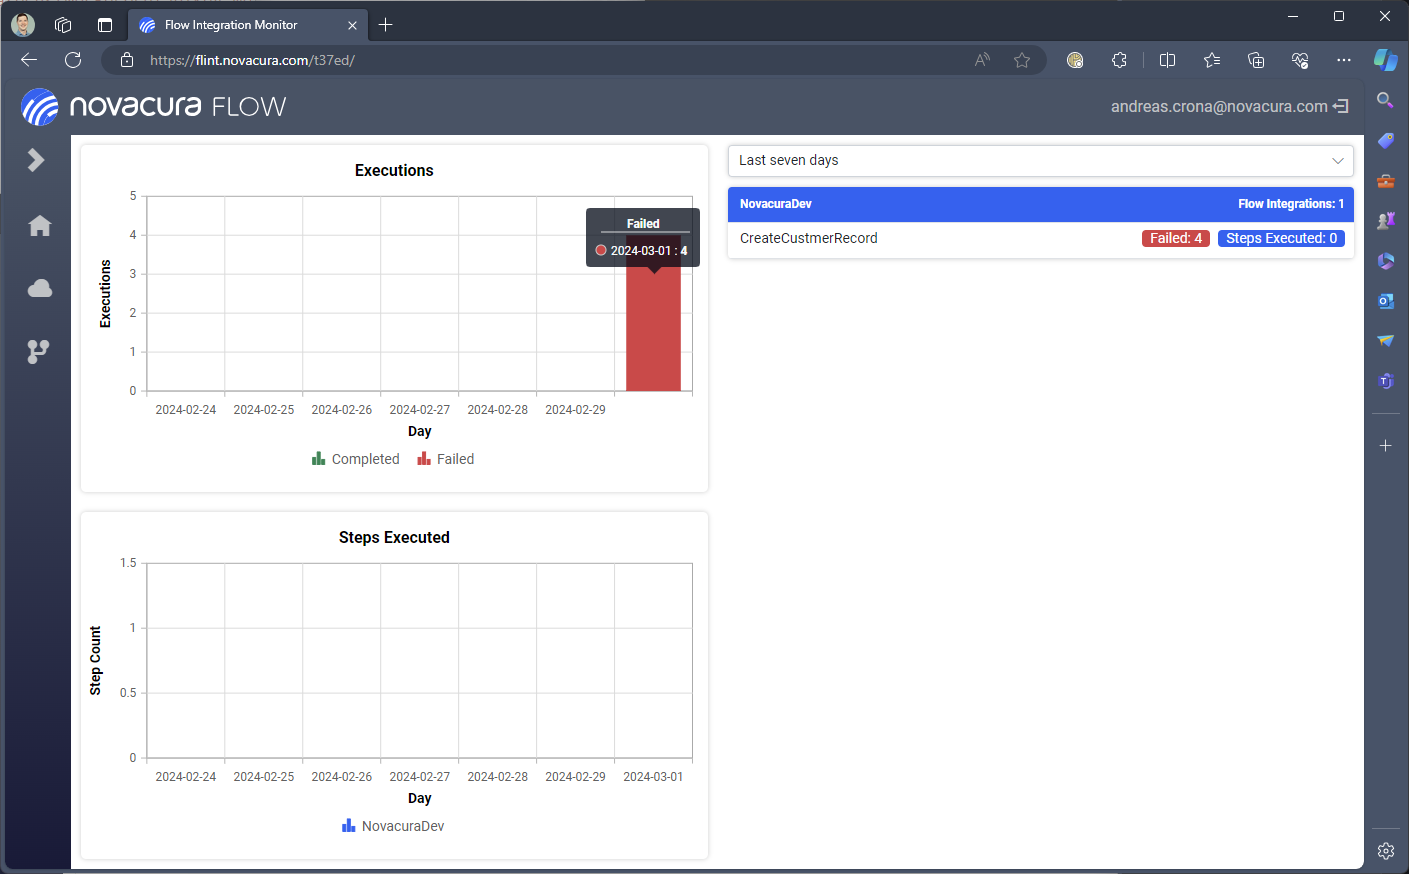
Task: Open the branch/fork icon in sidebar
Action: [x=38, y=351]
